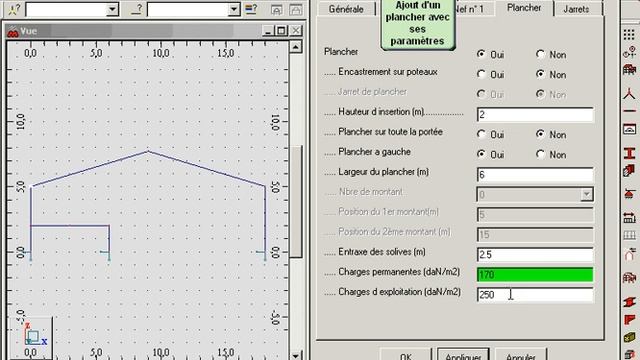640x360 pixels.
Task: Maximize the Vue window
Action: (281, 31)
